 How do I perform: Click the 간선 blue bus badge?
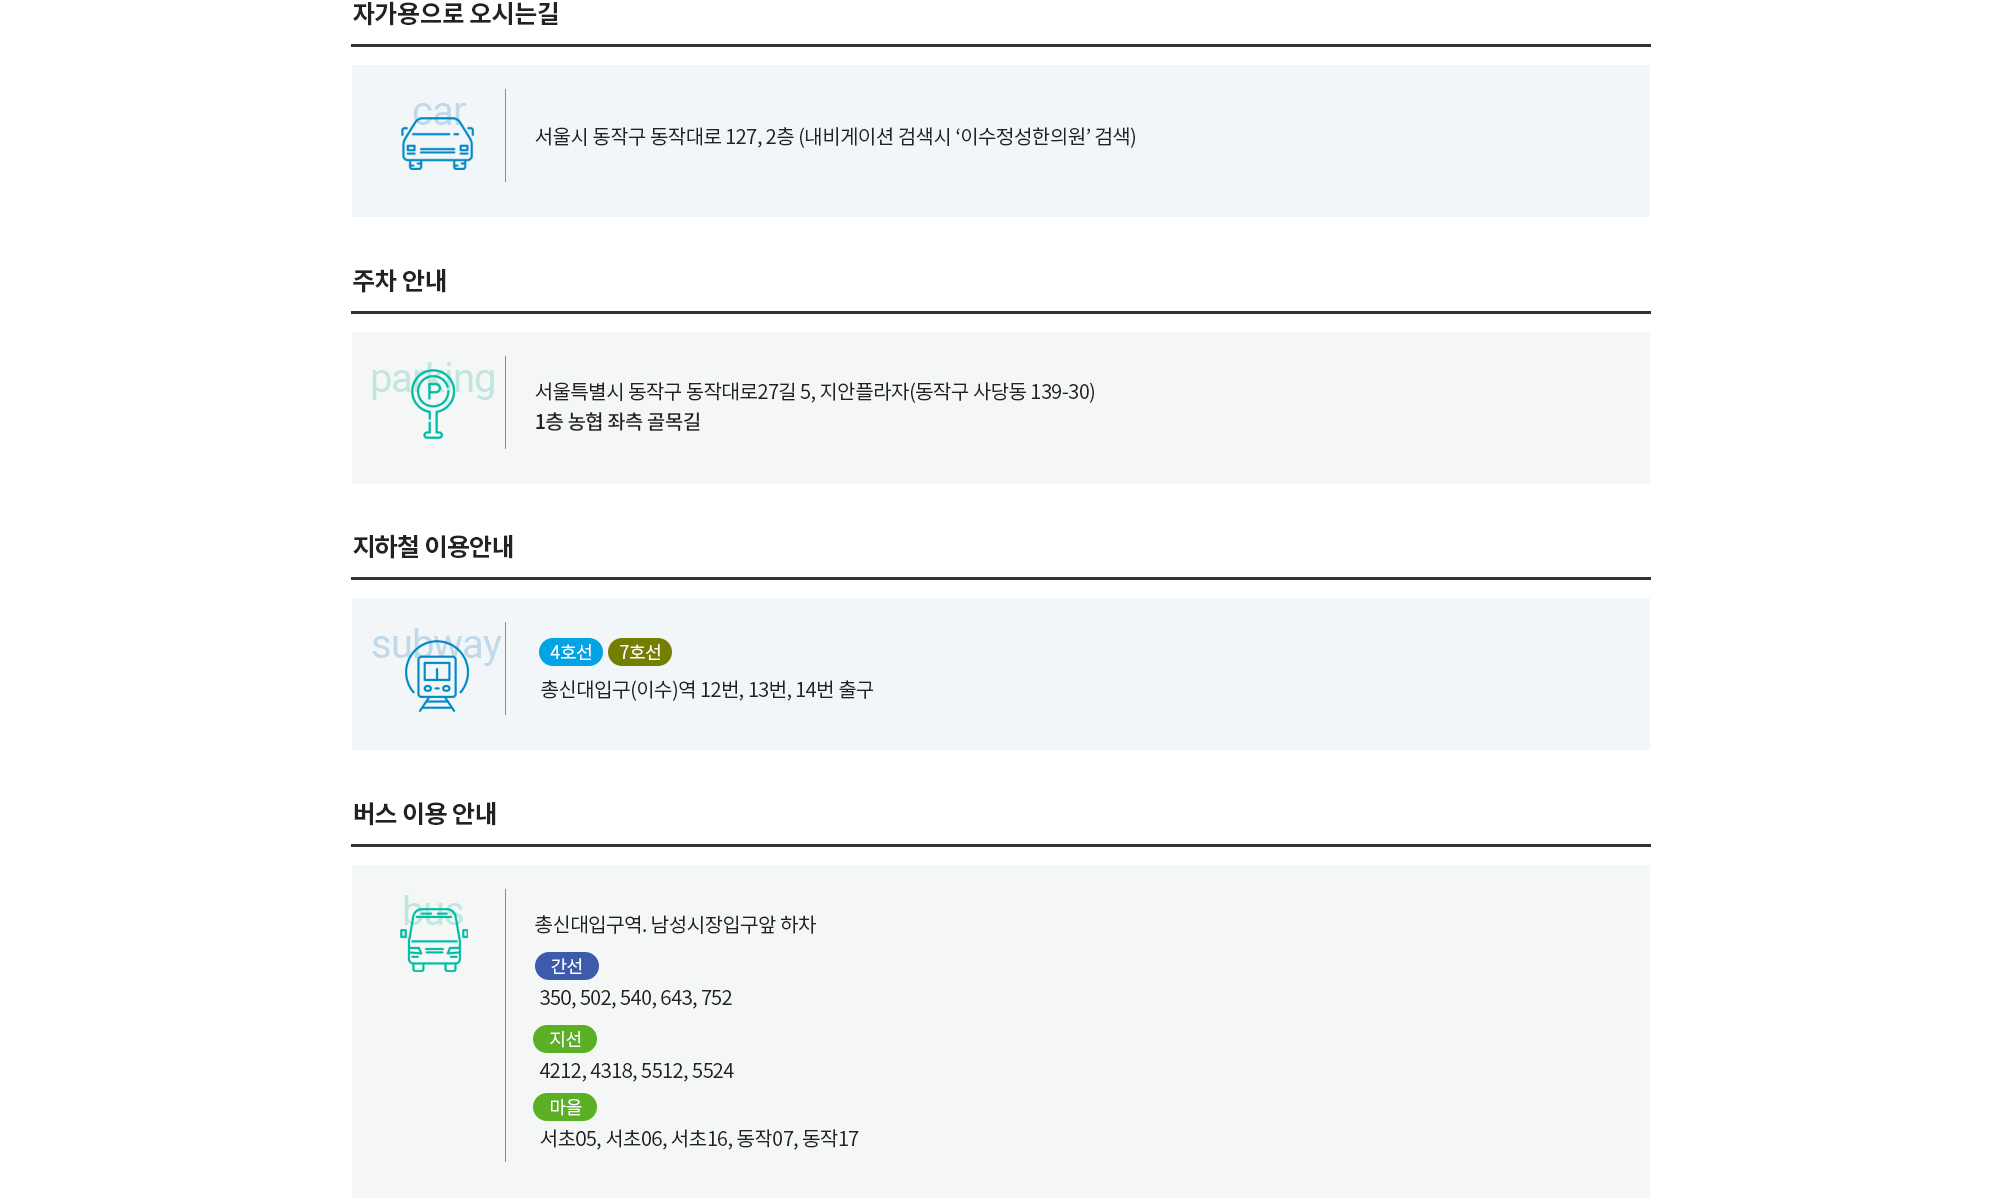567,966
